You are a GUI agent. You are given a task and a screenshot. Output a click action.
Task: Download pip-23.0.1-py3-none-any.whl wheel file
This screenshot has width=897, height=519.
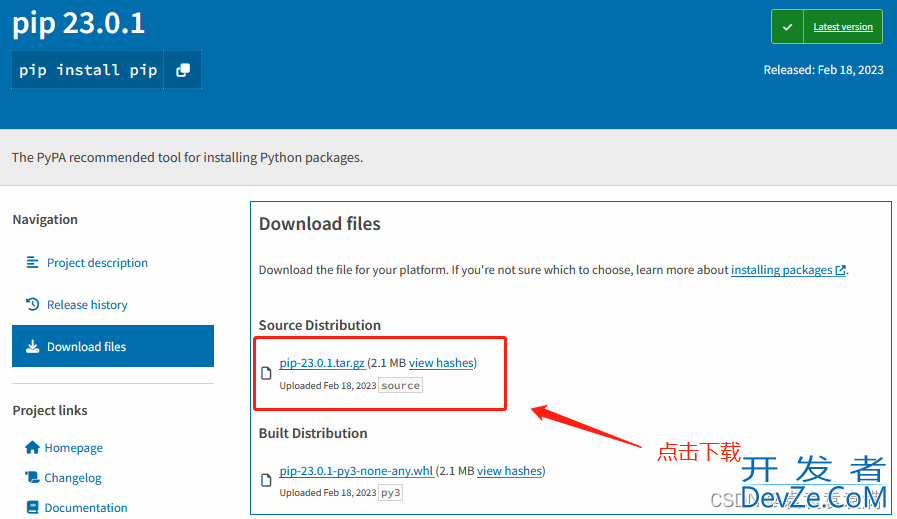[x=356, y=471]
